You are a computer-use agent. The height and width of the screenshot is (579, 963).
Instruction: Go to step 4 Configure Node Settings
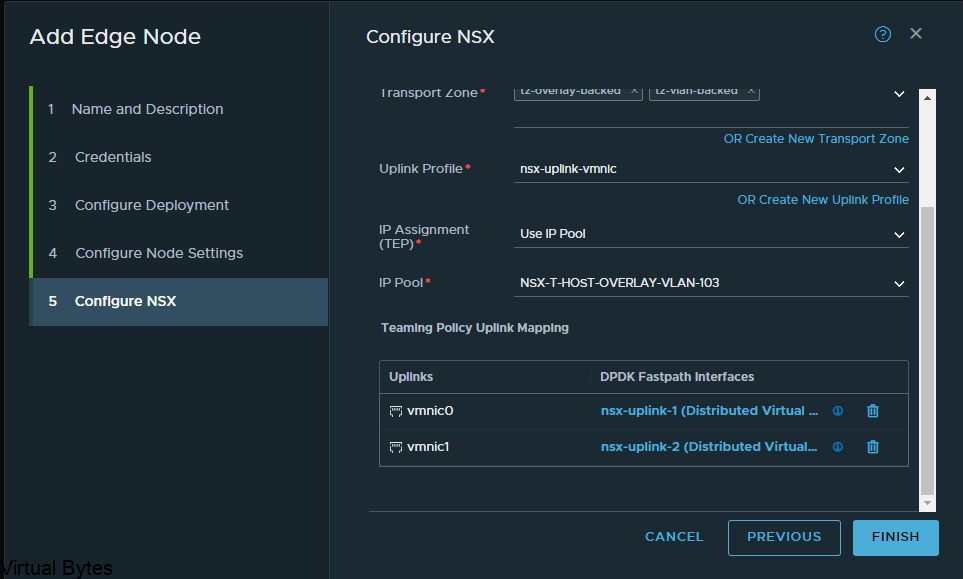[x=179, y=253]
